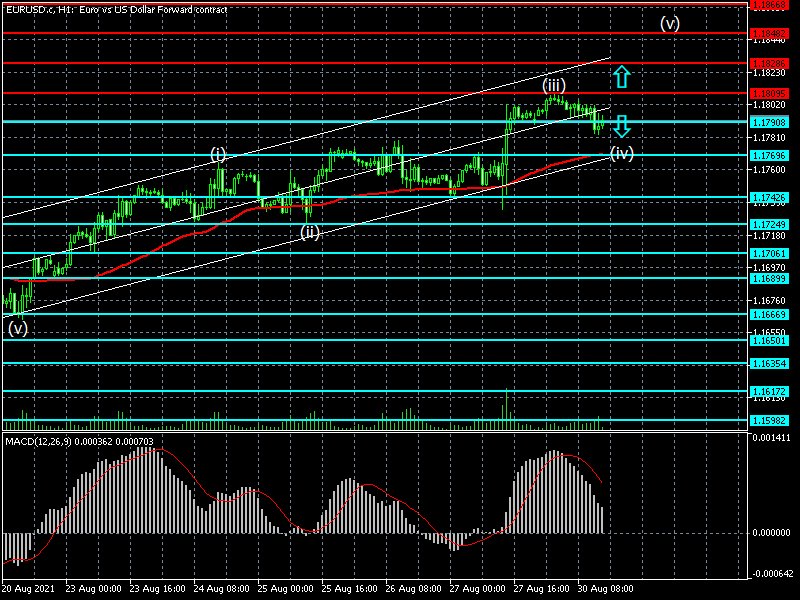Click the red 1.18095 price level tag

[x=769, y=93]
